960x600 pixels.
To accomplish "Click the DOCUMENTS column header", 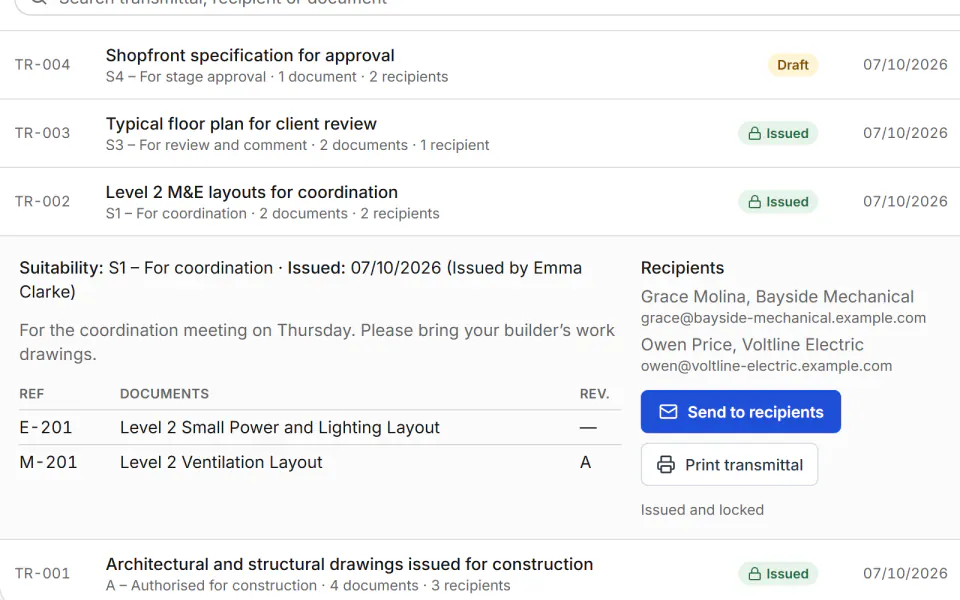I will click(164, 394).
